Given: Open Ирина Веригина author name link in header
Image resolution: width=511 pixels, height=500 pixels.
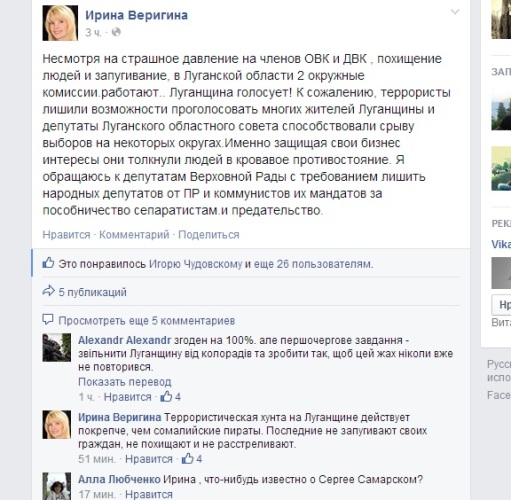Looking at the screenshot, I should (136, 15).
